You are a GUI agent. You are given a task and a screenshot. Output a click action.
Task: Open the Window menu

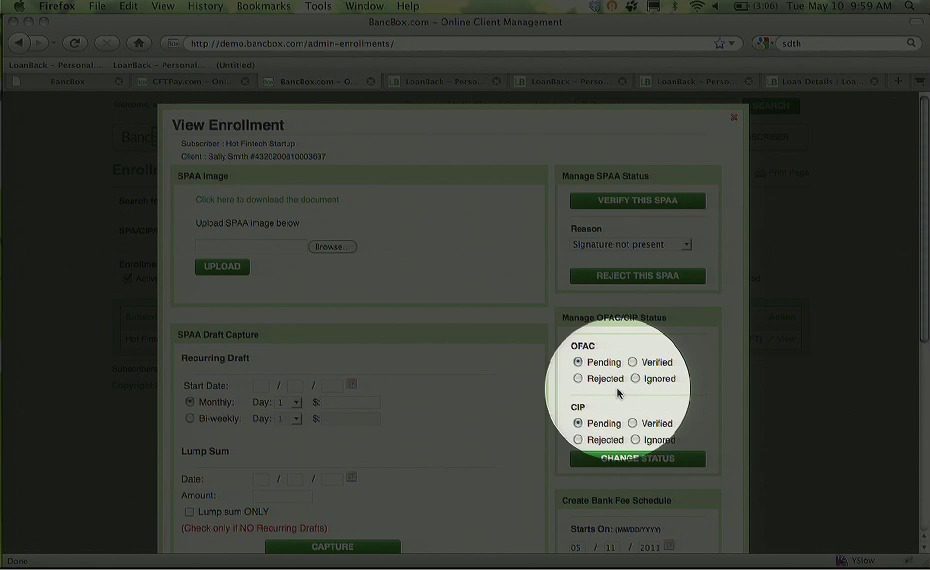(364, 7)
